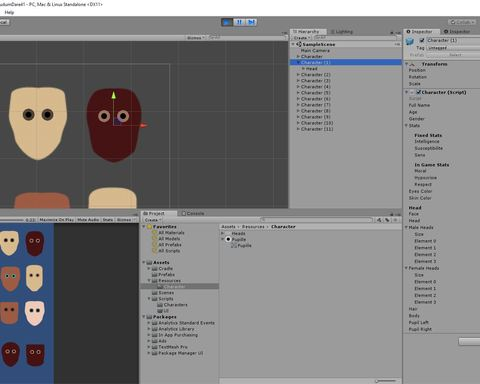Click the Project search field

pyautogui.click(x=317, y=220)
